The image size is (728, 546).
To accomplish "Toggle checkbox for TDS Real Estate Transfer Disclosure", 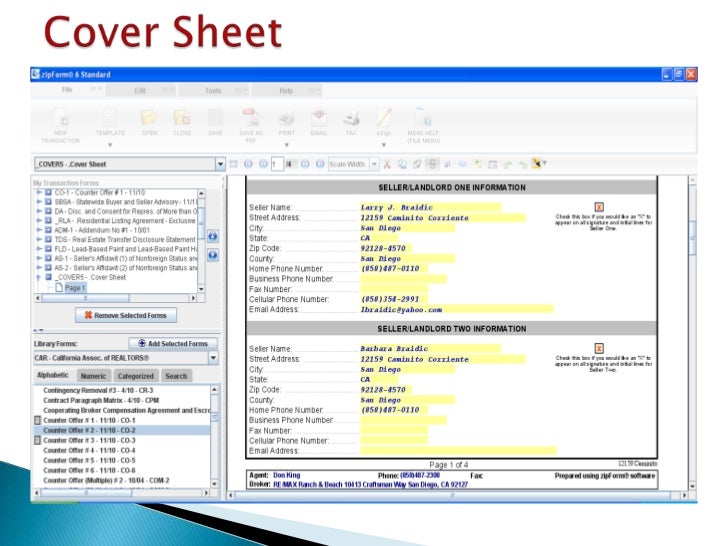I will 48,240.
